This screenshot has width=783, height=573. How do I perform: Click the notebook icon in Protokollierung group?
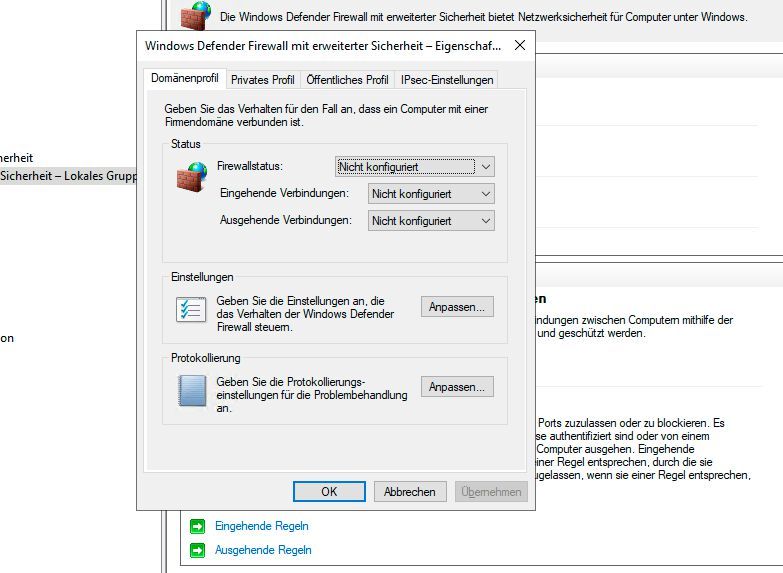[x=192, y=391]
